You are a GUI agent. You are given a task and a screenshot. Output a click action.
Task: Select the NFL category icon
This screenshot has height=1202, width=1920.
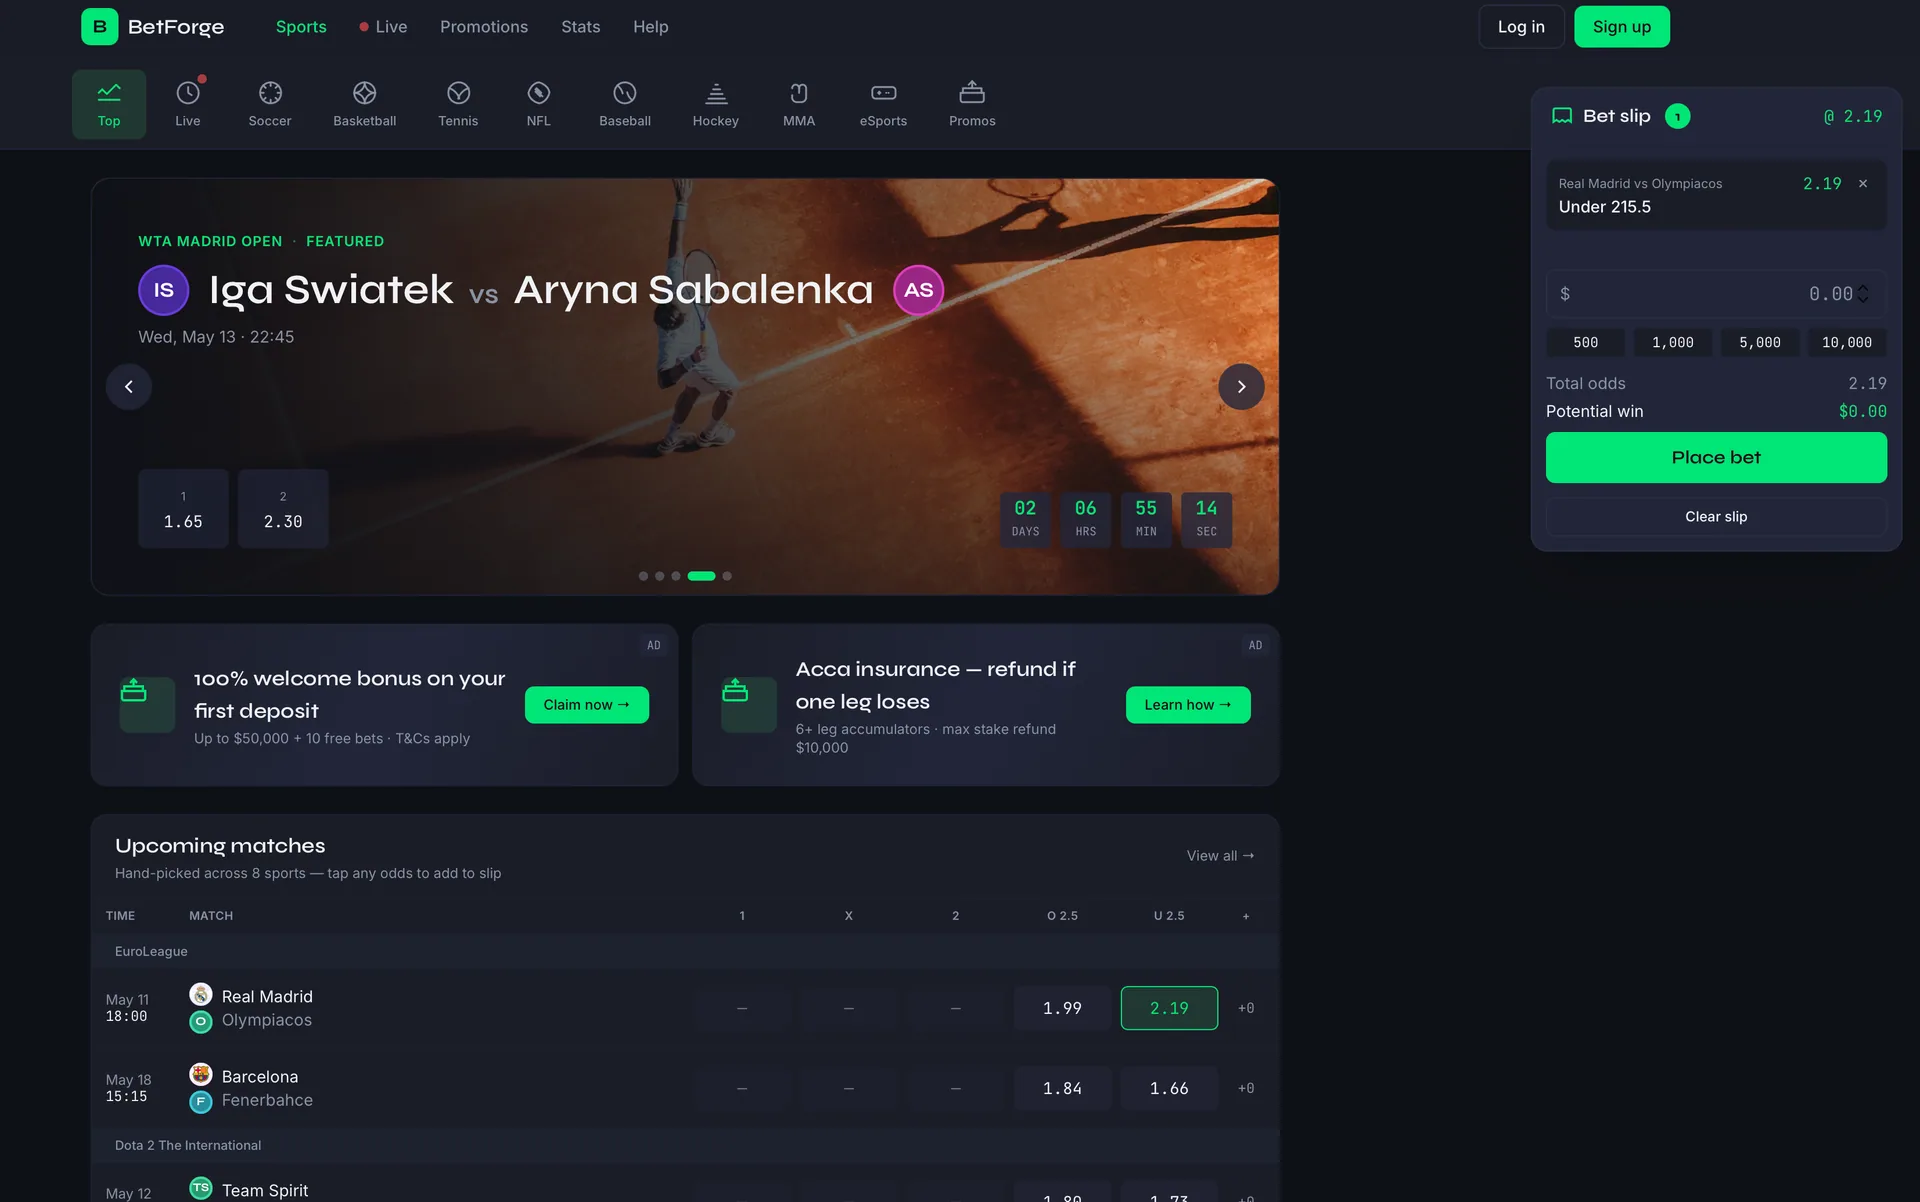click(x=539, y=93)
